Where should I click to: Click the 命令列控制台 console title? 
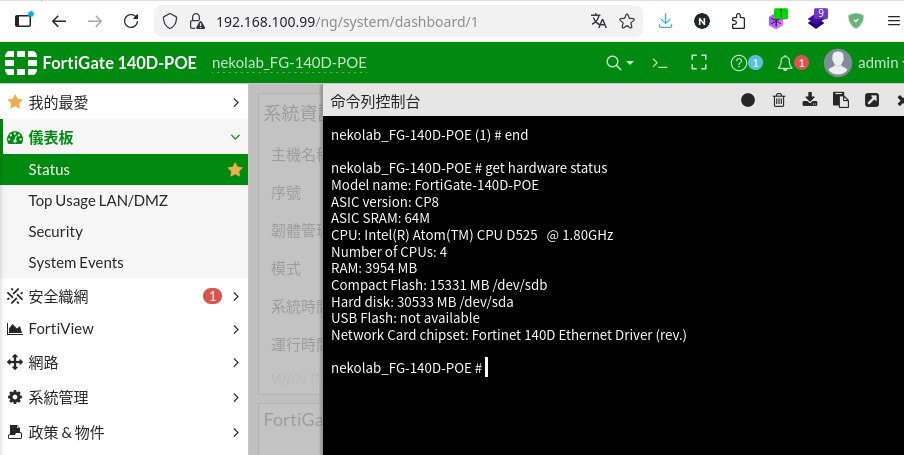click(375, 101)
